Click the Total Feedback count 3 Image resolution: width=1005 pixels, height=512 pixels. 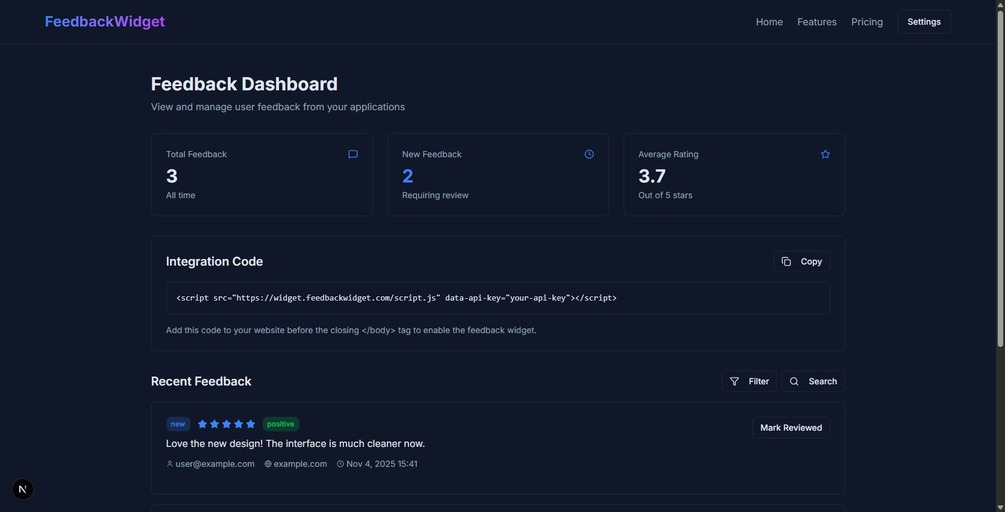coord(172,176)
